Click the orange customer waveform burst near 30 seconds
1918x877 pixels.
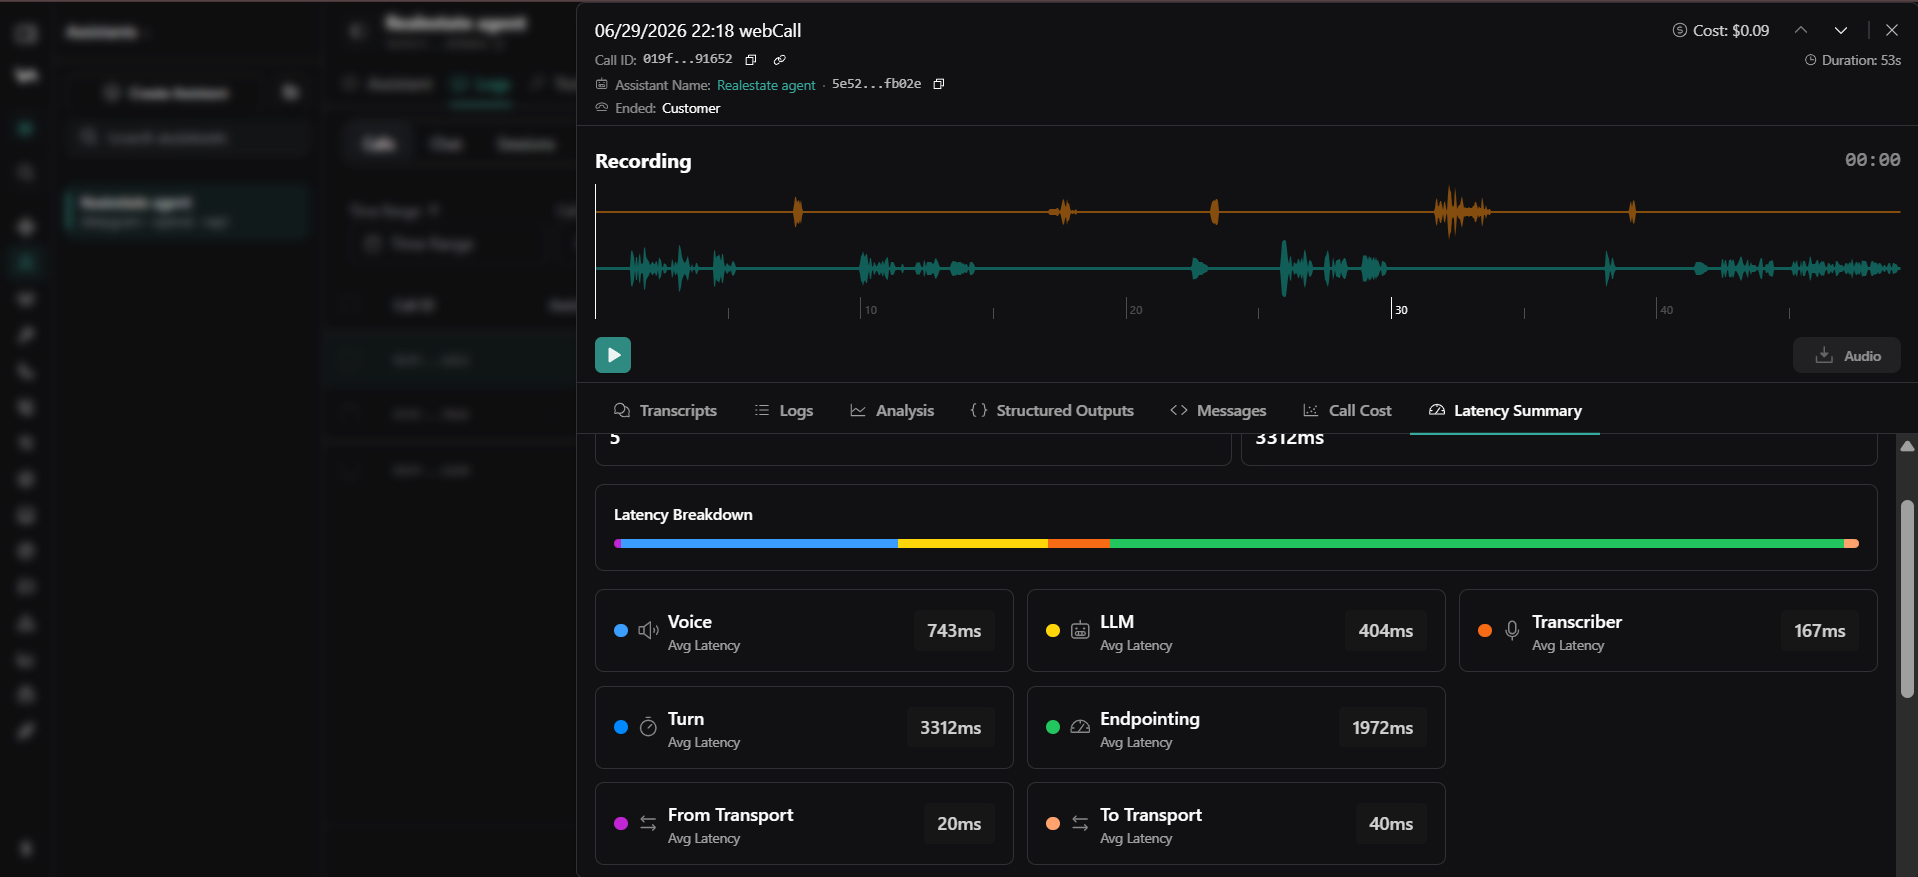(x=1461, y=212)
